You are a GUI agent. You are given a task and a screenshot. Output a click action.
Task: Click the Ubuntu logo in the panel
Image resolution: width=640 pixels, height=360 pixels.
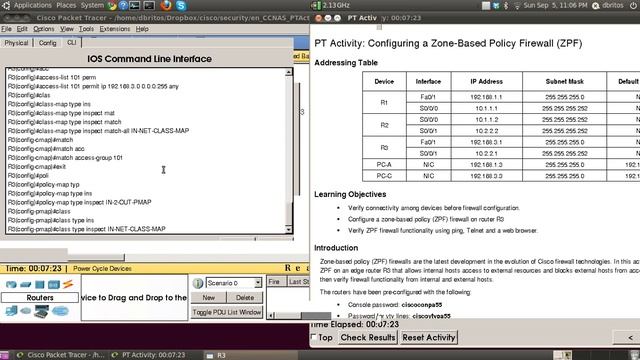6,6
